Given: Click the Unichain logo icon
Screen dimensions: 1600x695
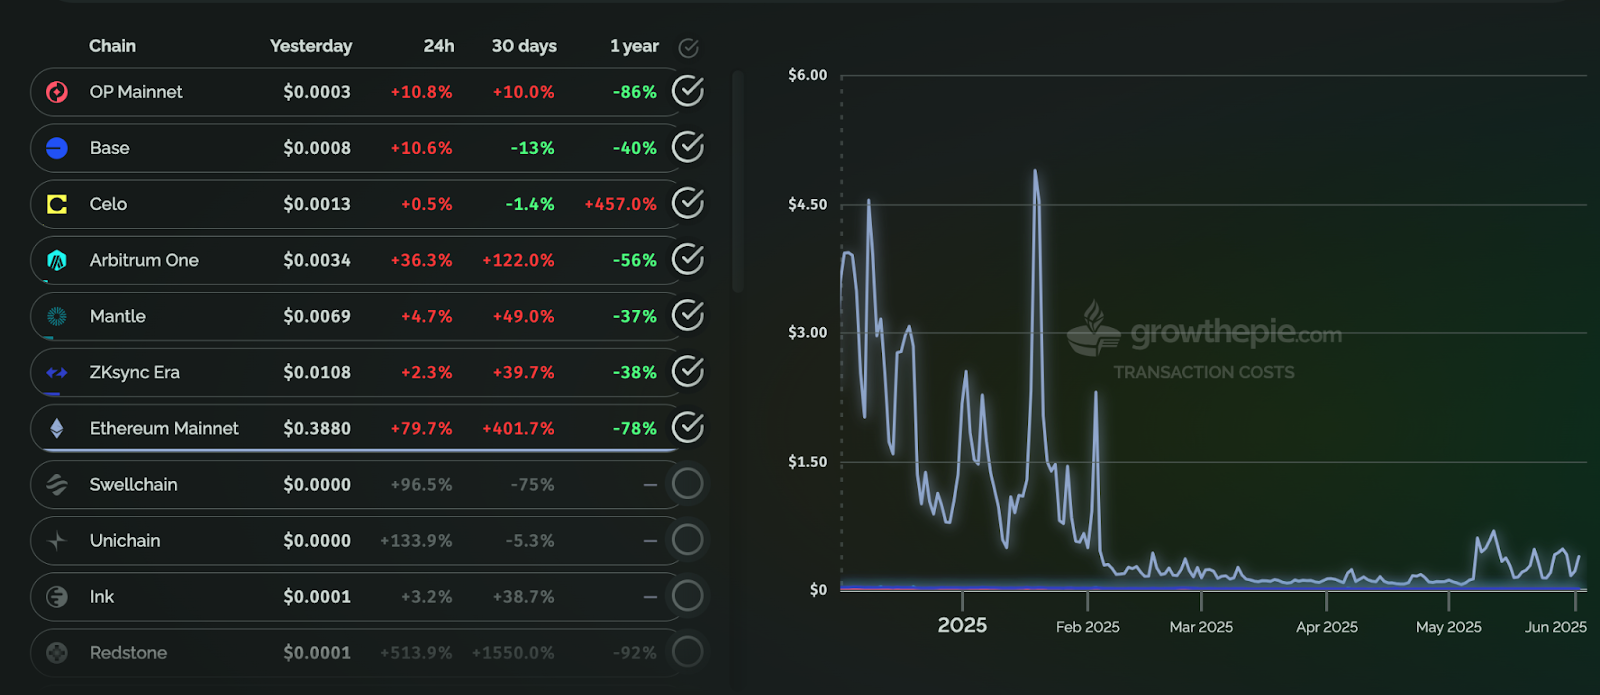Looking at the screenshot, I should click(x=57, y=540).
